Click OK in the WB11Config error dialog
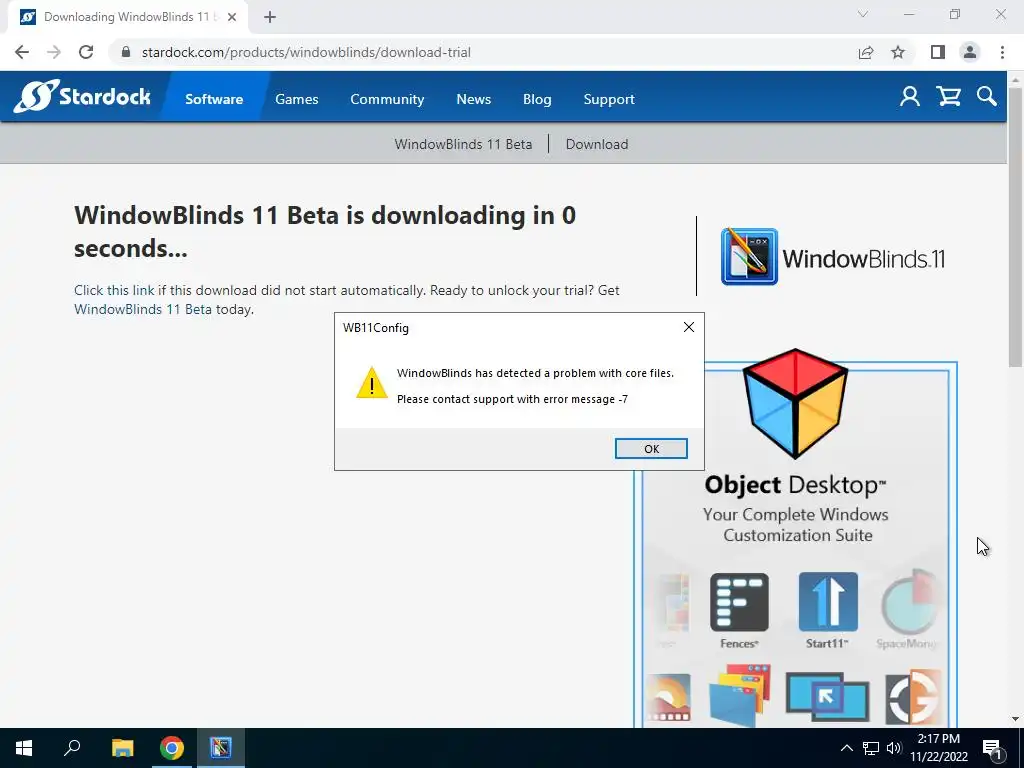1024x768 pixels. pyautogui.click(x=651, y=449)
